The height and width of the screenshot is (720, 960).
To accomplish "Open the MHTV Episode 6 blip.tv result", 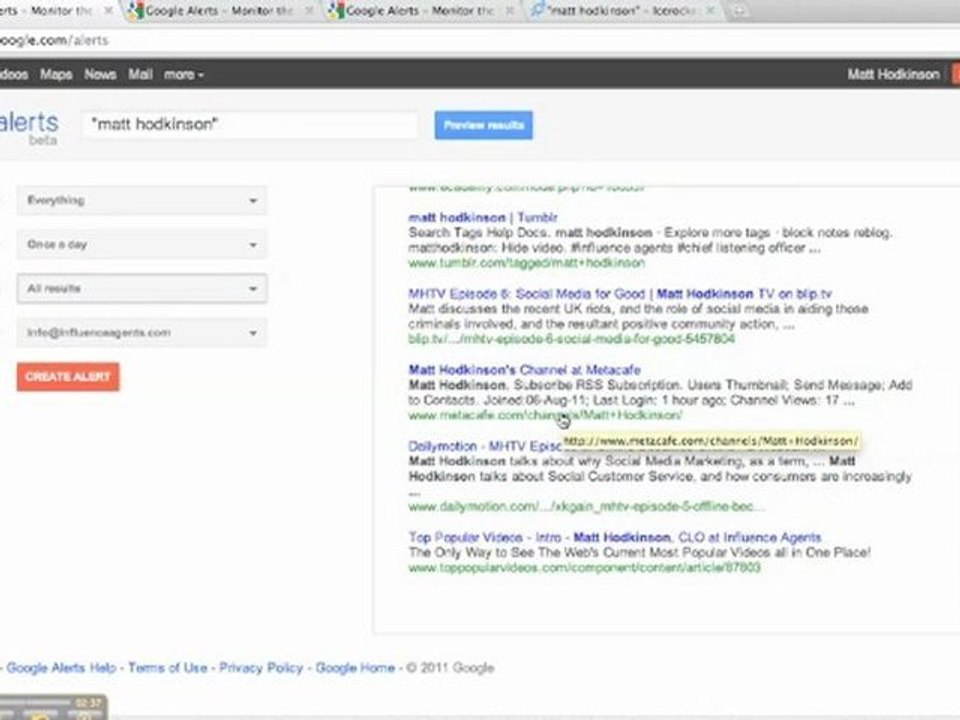I will pos(620,294).
